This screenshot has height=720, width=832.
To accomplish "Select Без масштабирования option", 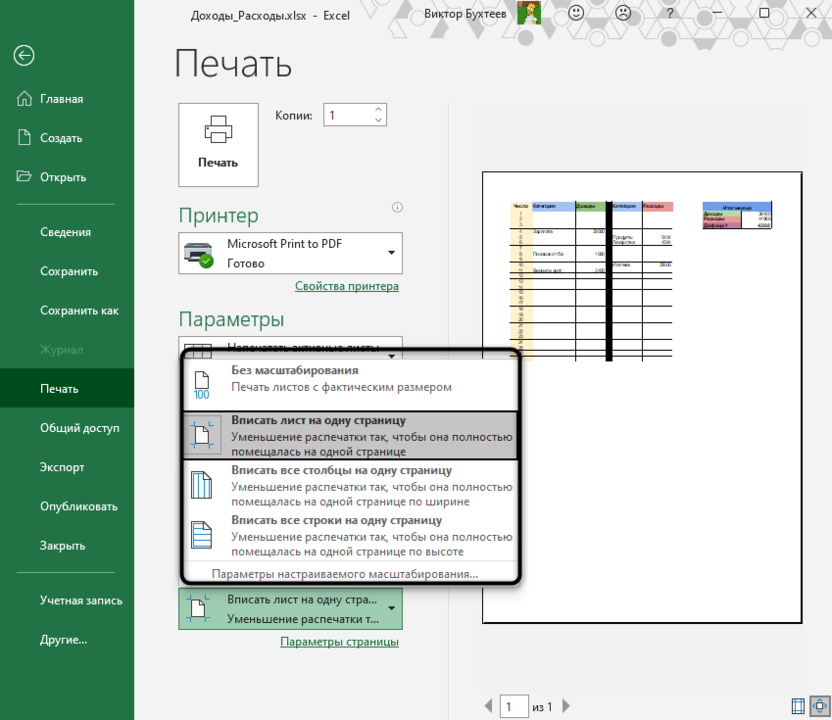I will [350, 379].
